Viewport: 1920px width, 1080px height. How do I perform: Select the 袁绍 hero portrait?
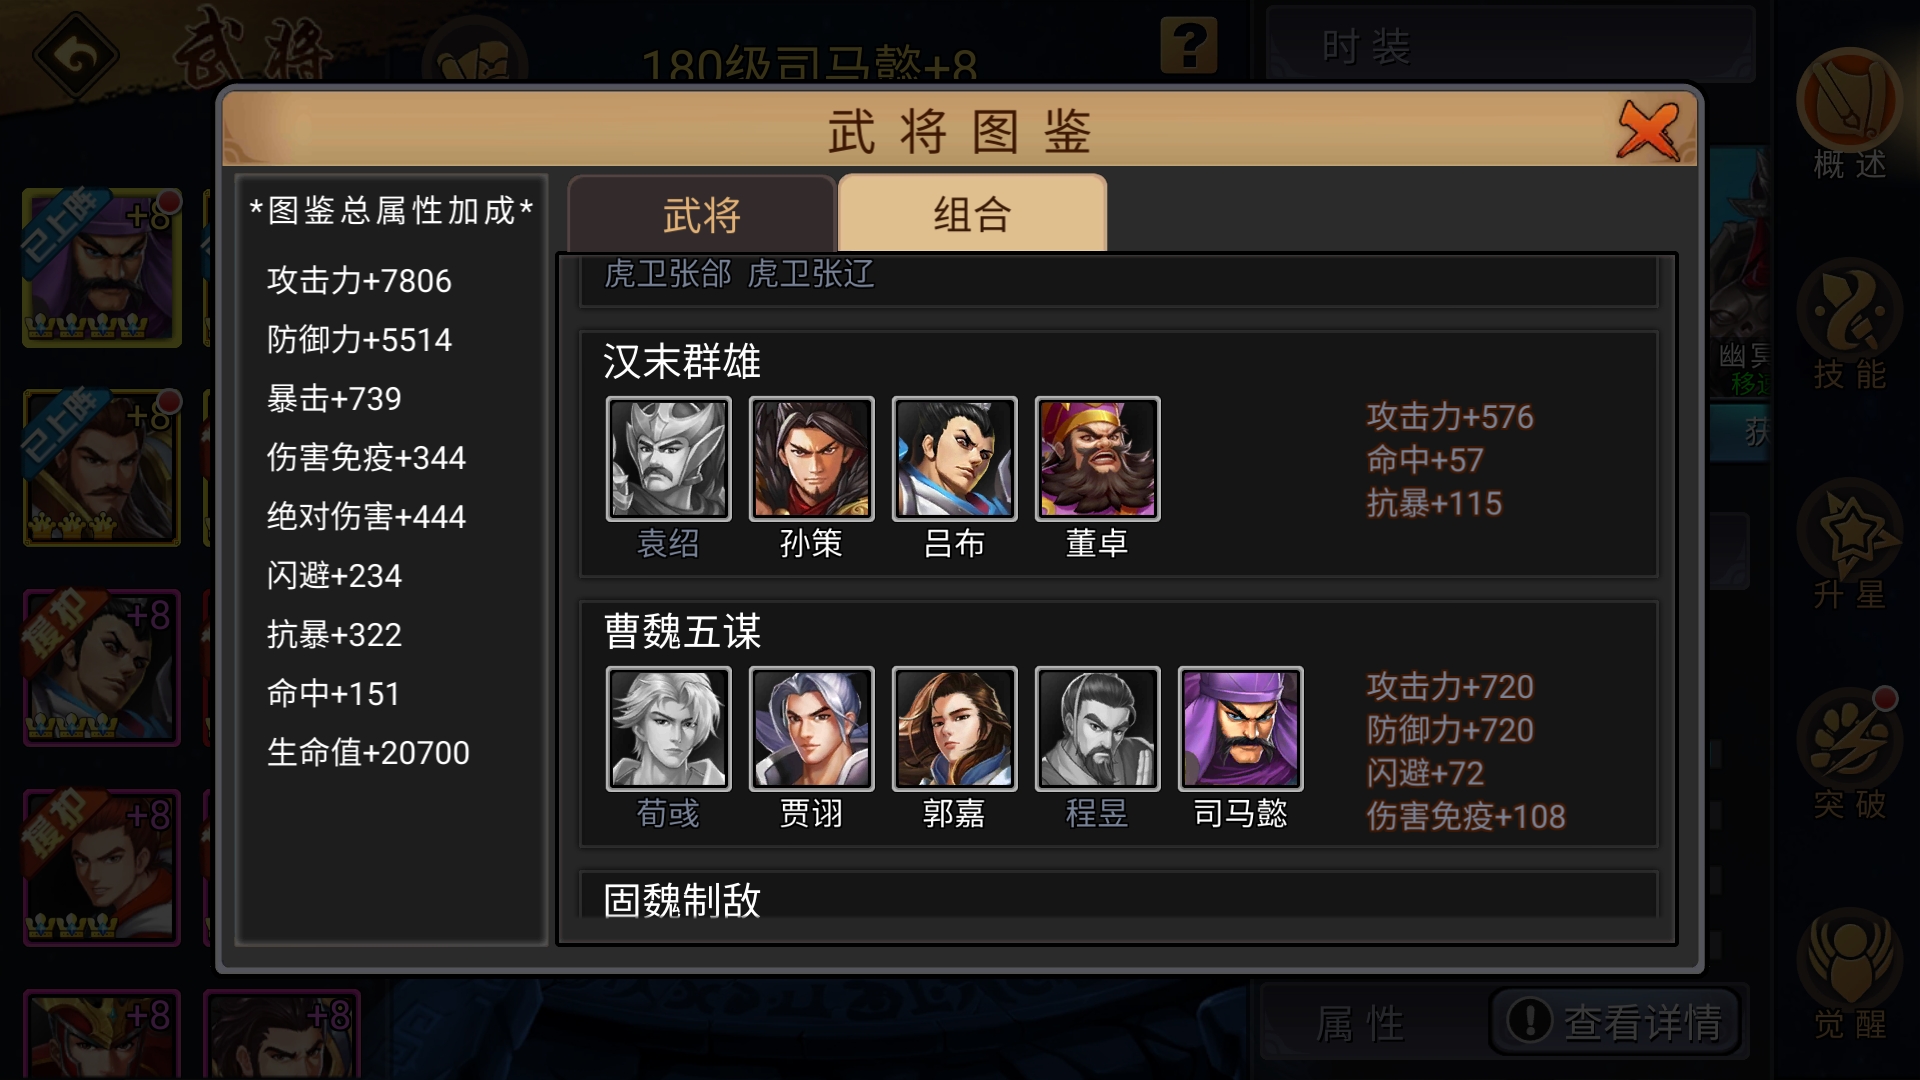(668, 459)
